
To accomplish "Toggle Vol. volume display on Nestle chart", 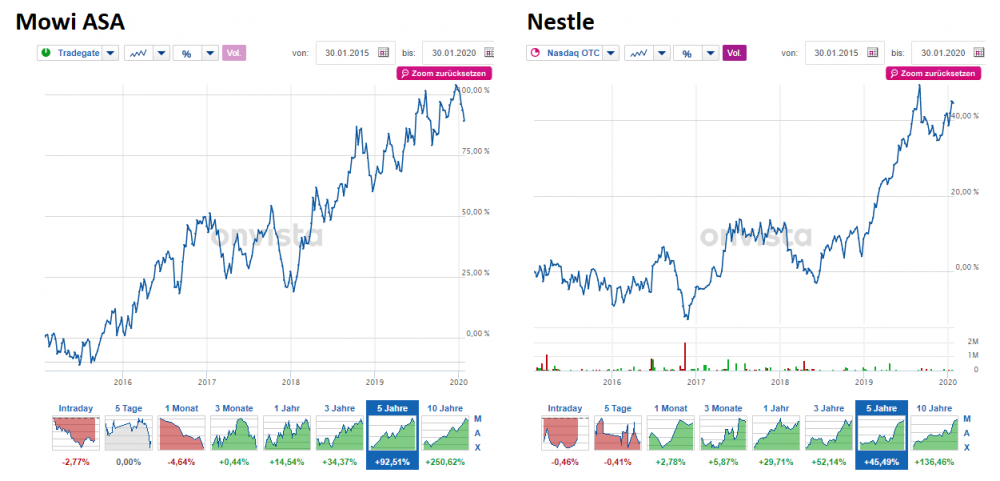I will pos(734,54).
